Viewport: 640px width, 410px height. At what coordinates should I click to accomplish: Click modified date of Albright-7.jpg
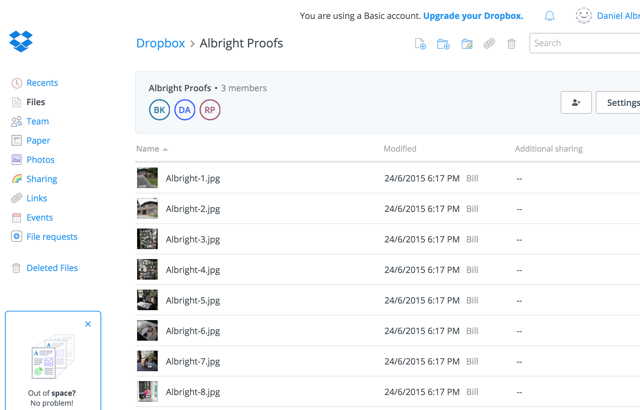click(422, 361)
